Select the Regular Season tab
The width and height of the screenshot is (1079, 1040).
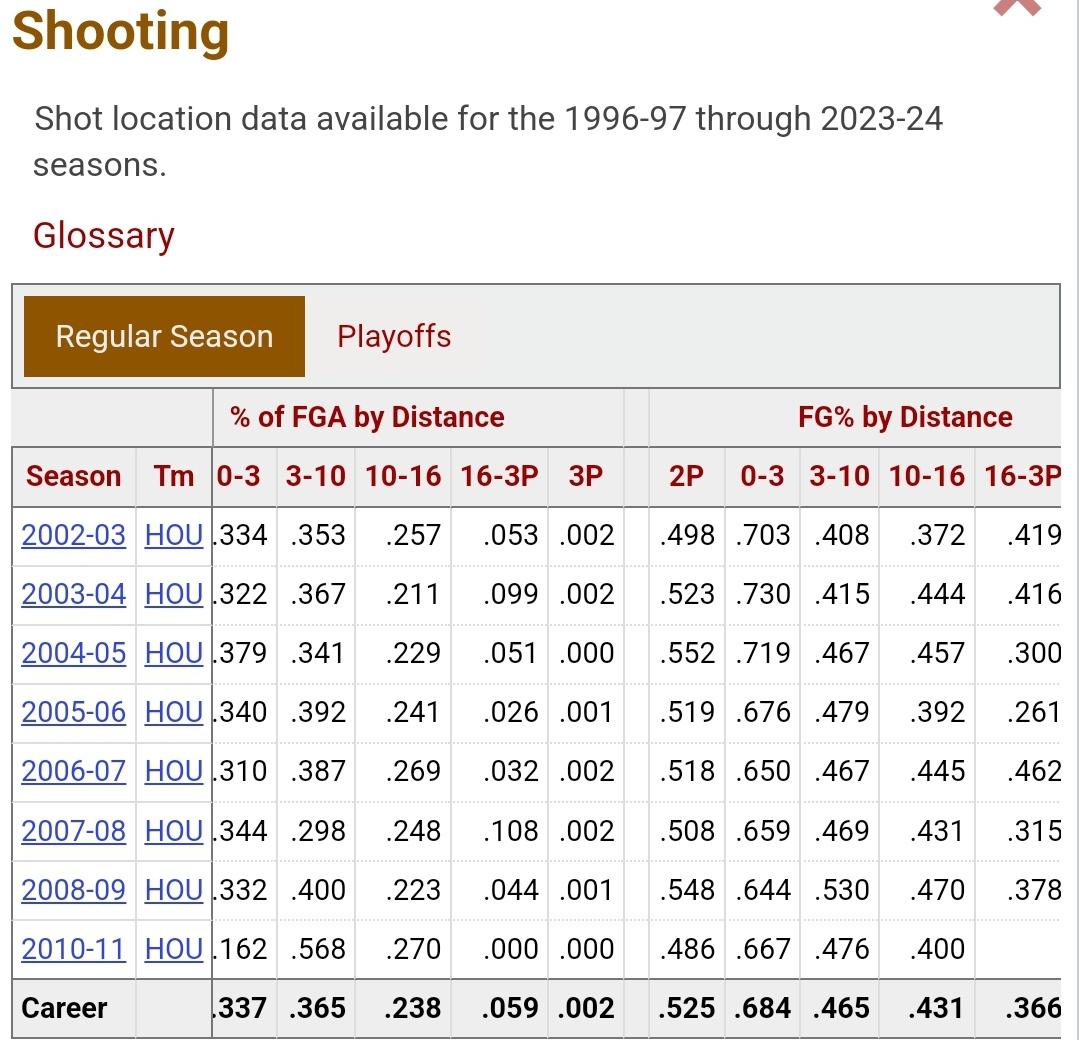[x=164, y=337]
